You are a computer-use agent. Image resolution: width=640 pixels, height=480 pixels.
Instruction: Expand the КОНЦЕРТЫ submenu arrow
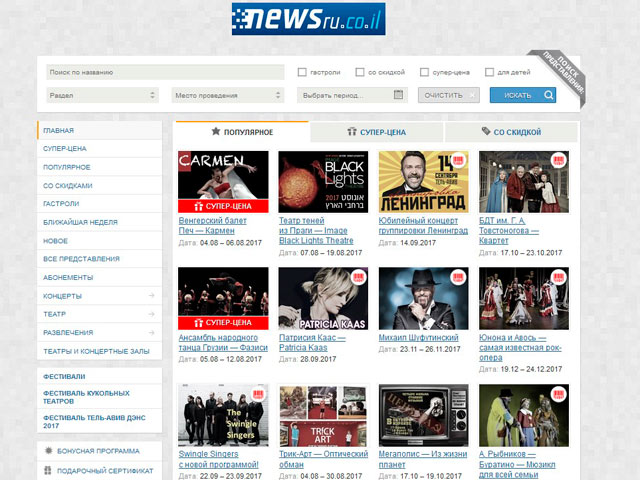[151, 295]
